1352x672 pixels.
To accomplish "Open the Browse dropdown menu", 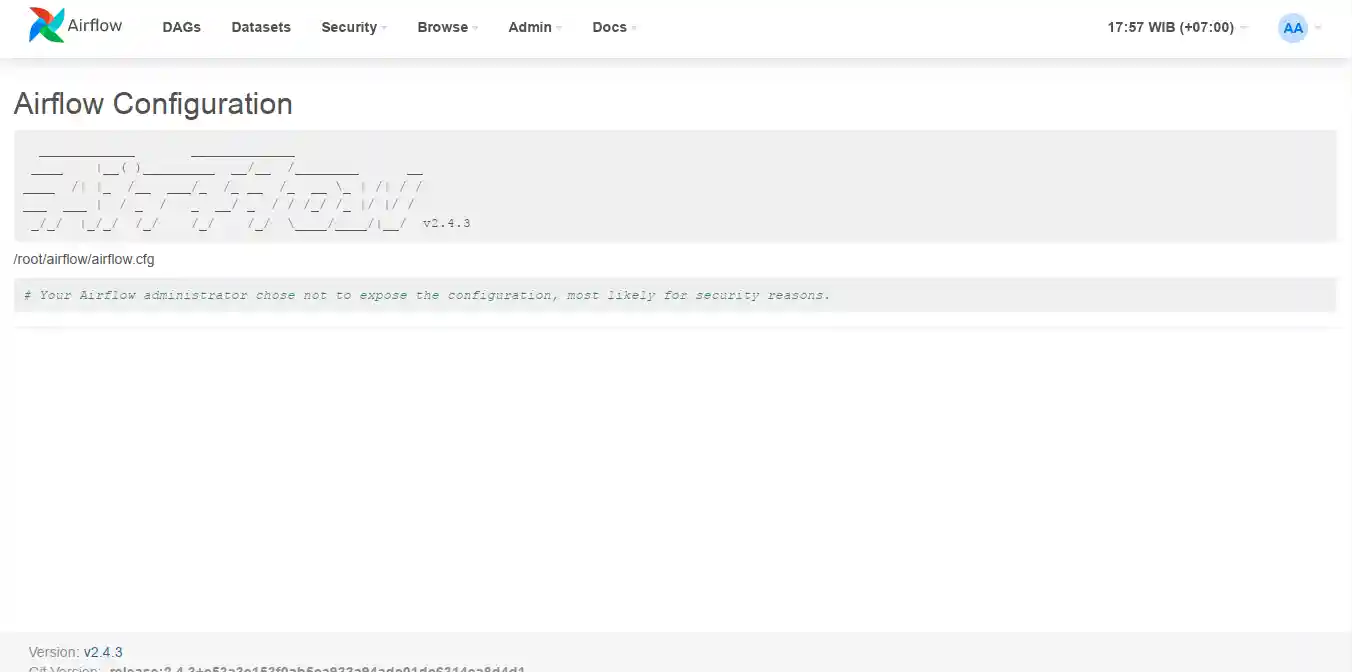I will click(x=448, y=27).
